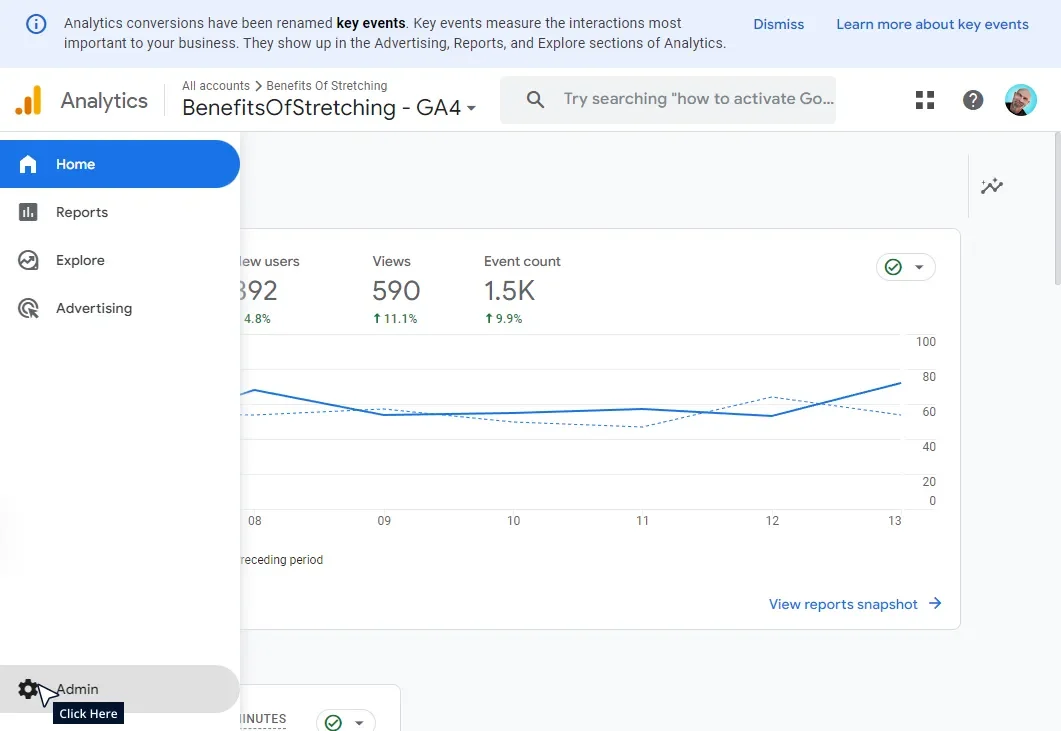Screen dimensions: 1061x731
Task: Toggle the data quality checkmark on the metrics card
Action: [893, 267]
